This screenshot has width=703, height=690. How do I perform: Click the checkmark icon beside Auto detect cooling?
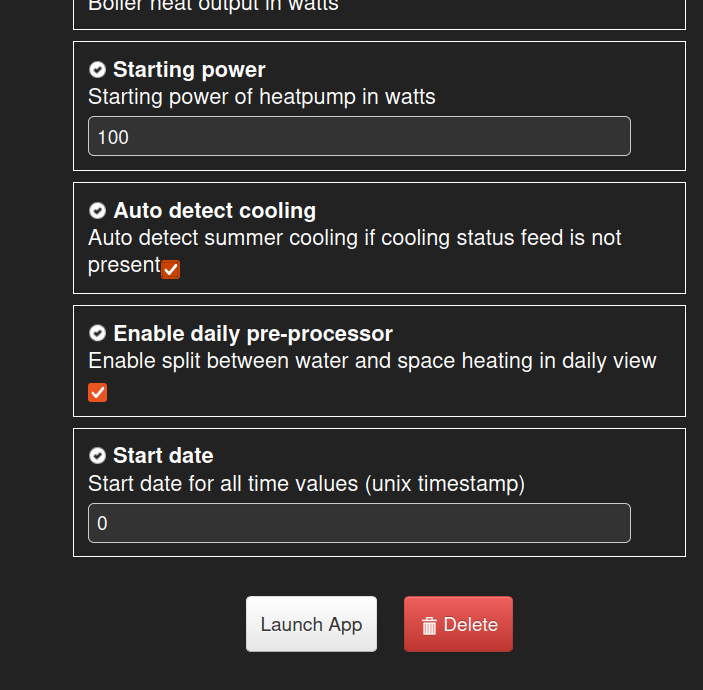coord(97,211)
